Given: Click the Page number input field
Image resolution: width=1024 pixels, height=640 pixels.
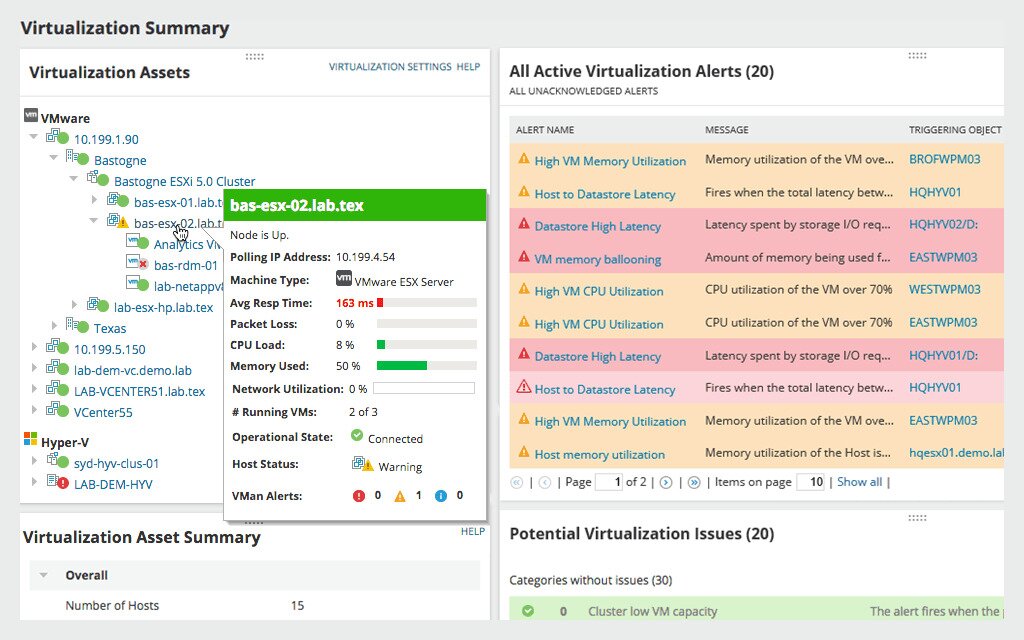Looking at the screenshot, I should [610, 481].
